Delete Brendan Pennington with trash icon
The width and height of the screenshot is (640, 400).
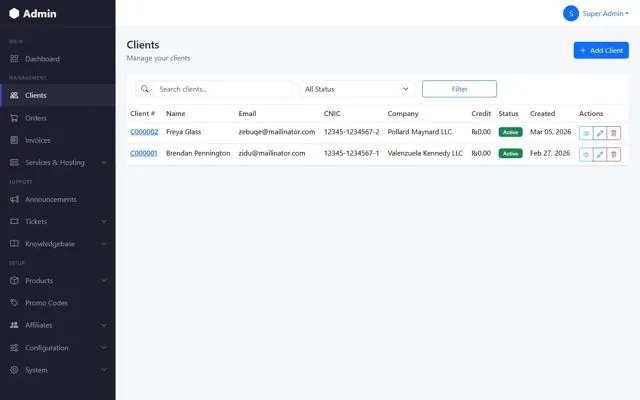tap(613, 154)
